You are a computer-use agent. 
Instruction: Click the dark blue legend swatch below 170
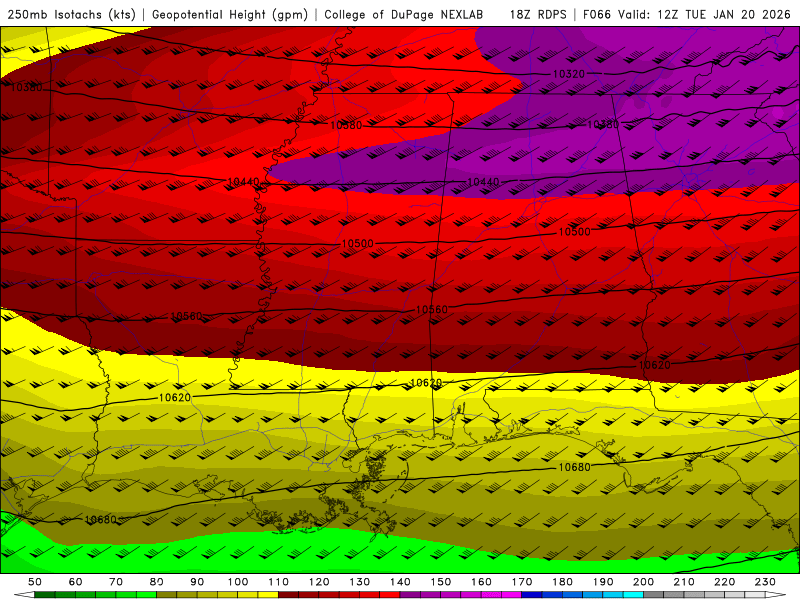[x=532, y=595]
